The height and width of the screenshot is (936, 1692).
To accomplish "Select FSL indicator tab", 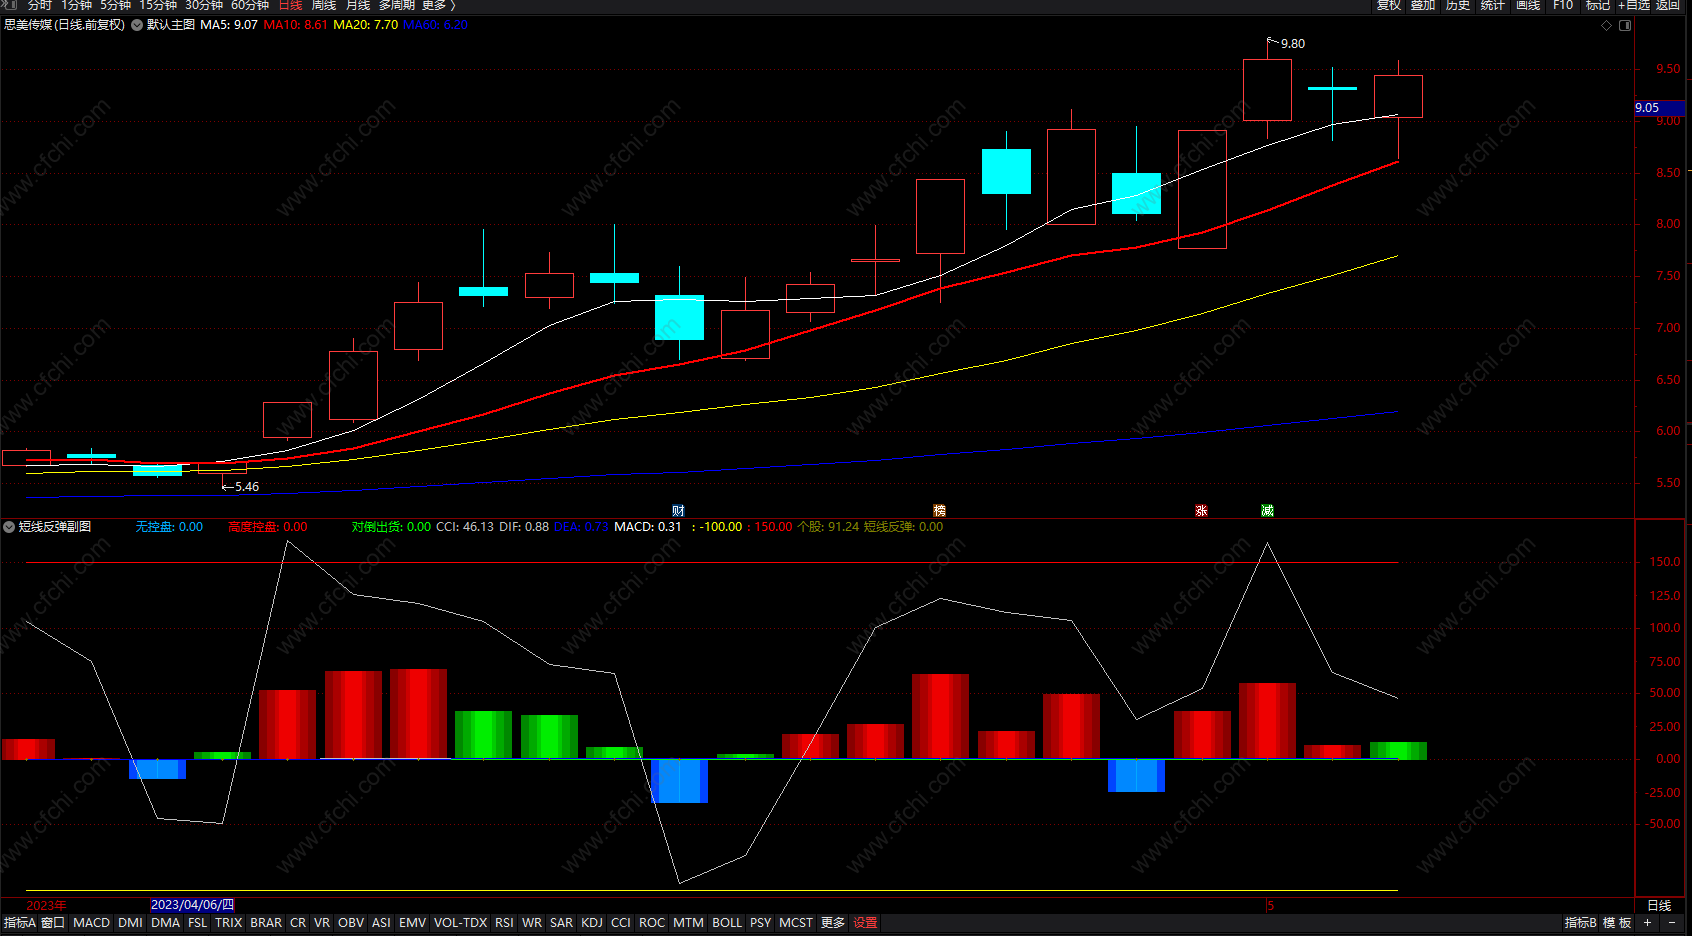I will (x=197, y=923).
